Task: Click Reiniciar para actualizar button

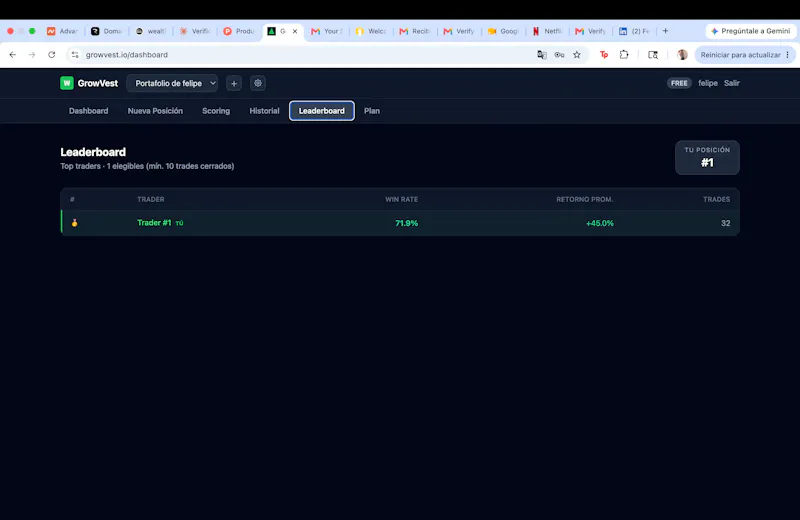Action: point(740,55)
